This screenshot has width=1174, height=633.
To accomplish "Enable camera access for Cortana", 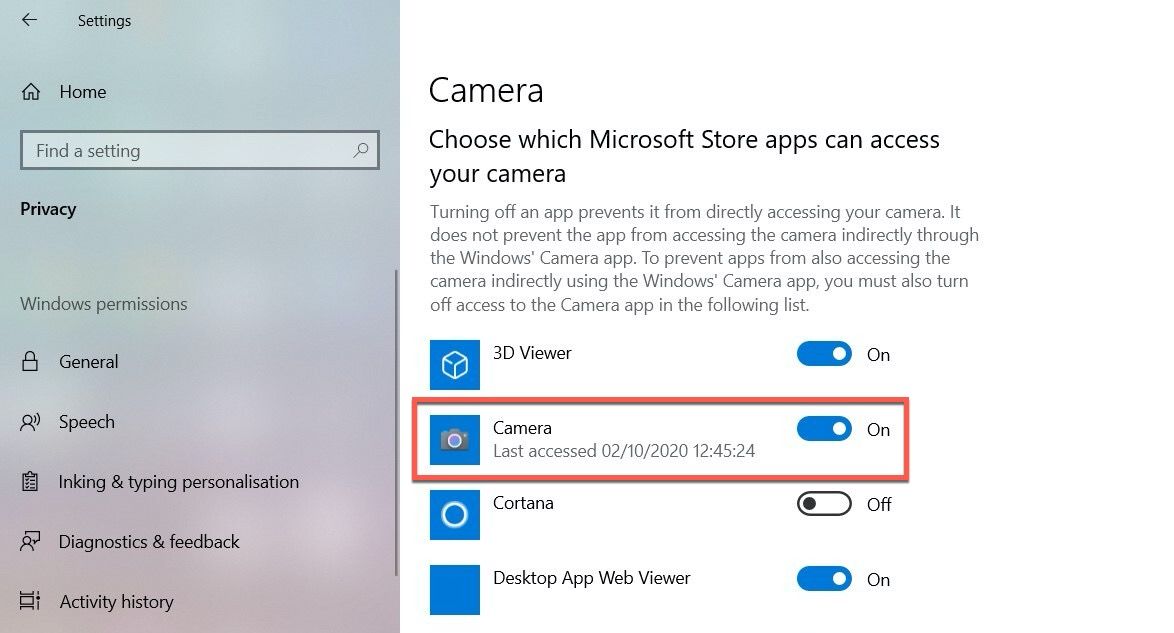I will (x=824, y=504).
